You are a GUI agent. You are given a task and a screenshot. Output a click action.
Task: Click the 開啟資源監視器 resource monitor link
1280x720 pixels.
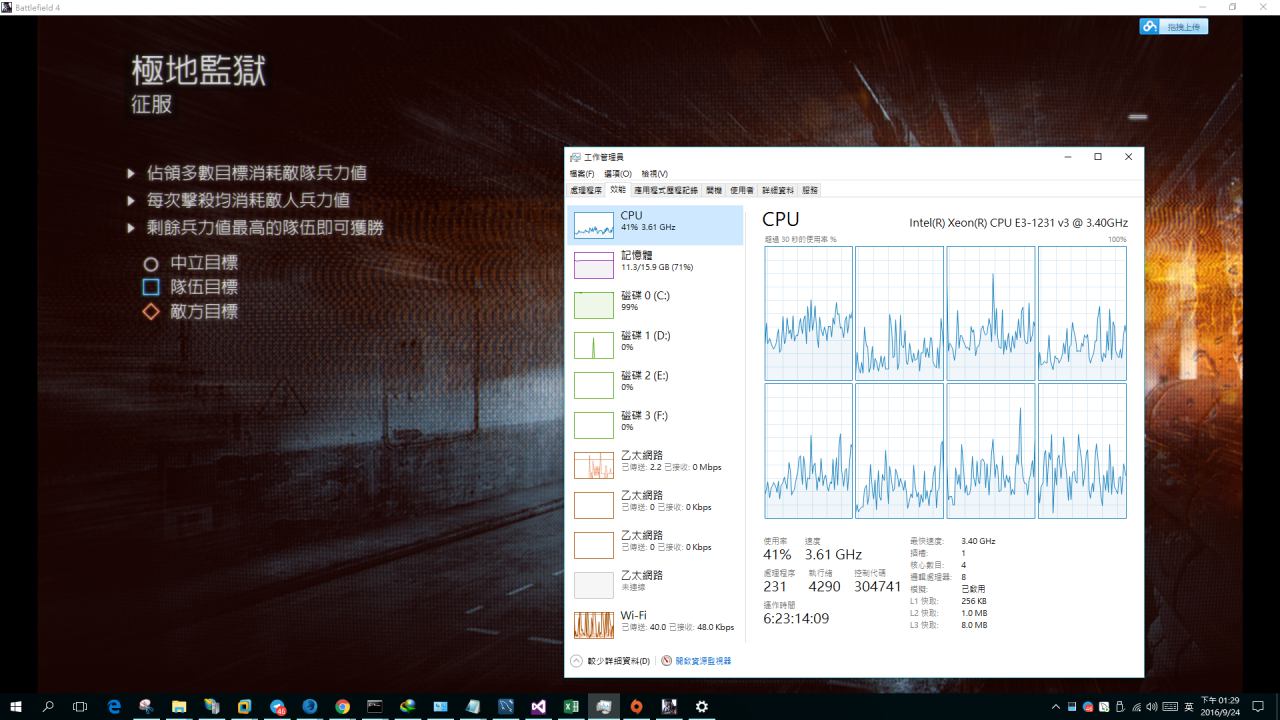coord(702,661)
